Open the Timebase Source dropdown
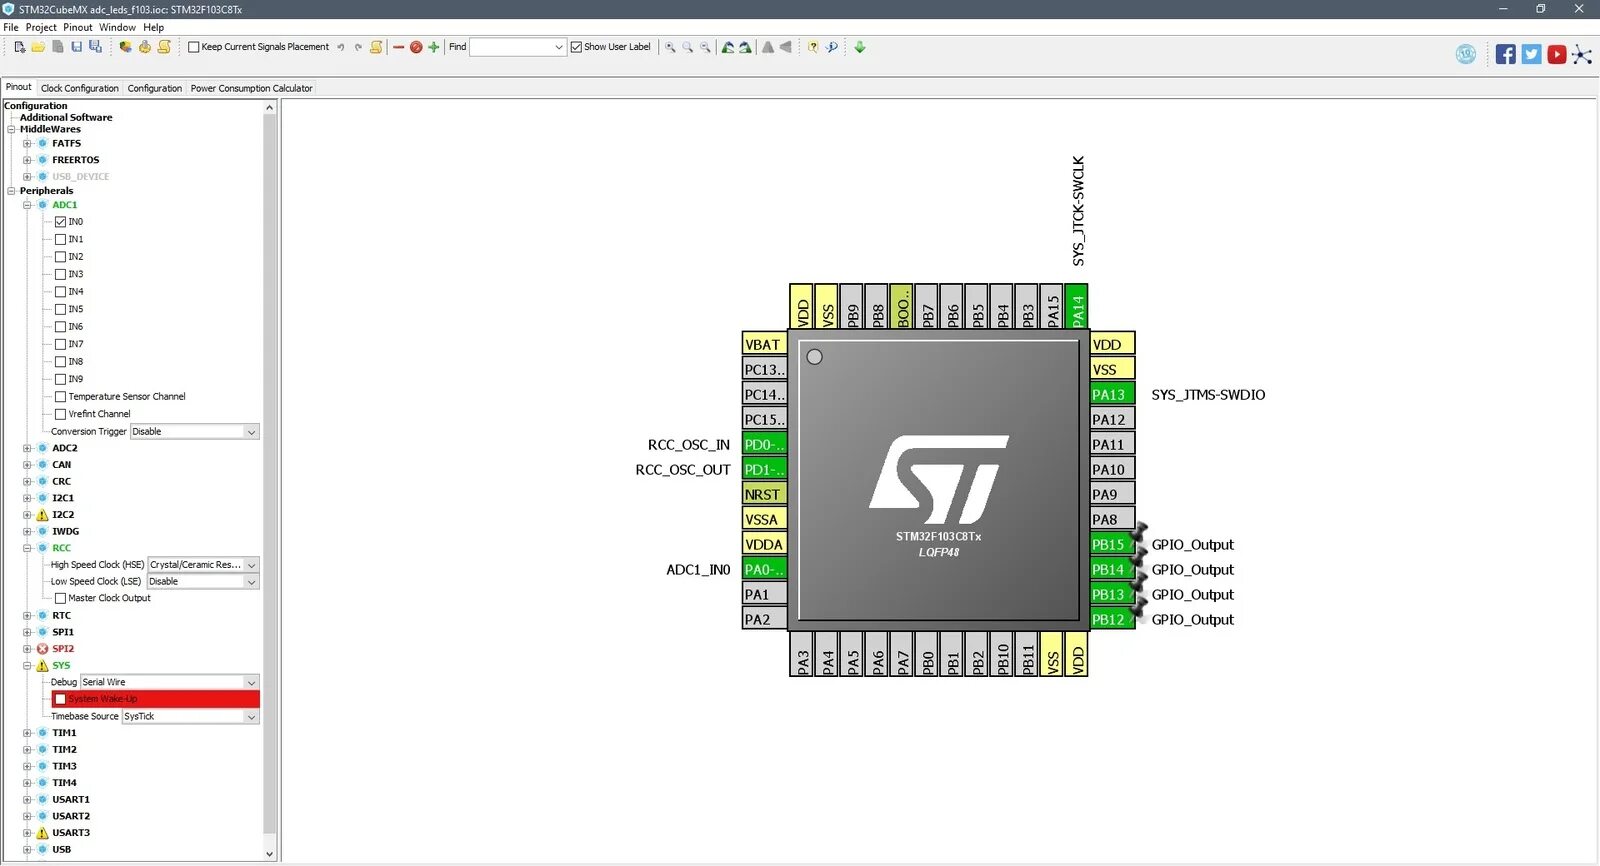1600x866 pixels. (x=190, y=717)
